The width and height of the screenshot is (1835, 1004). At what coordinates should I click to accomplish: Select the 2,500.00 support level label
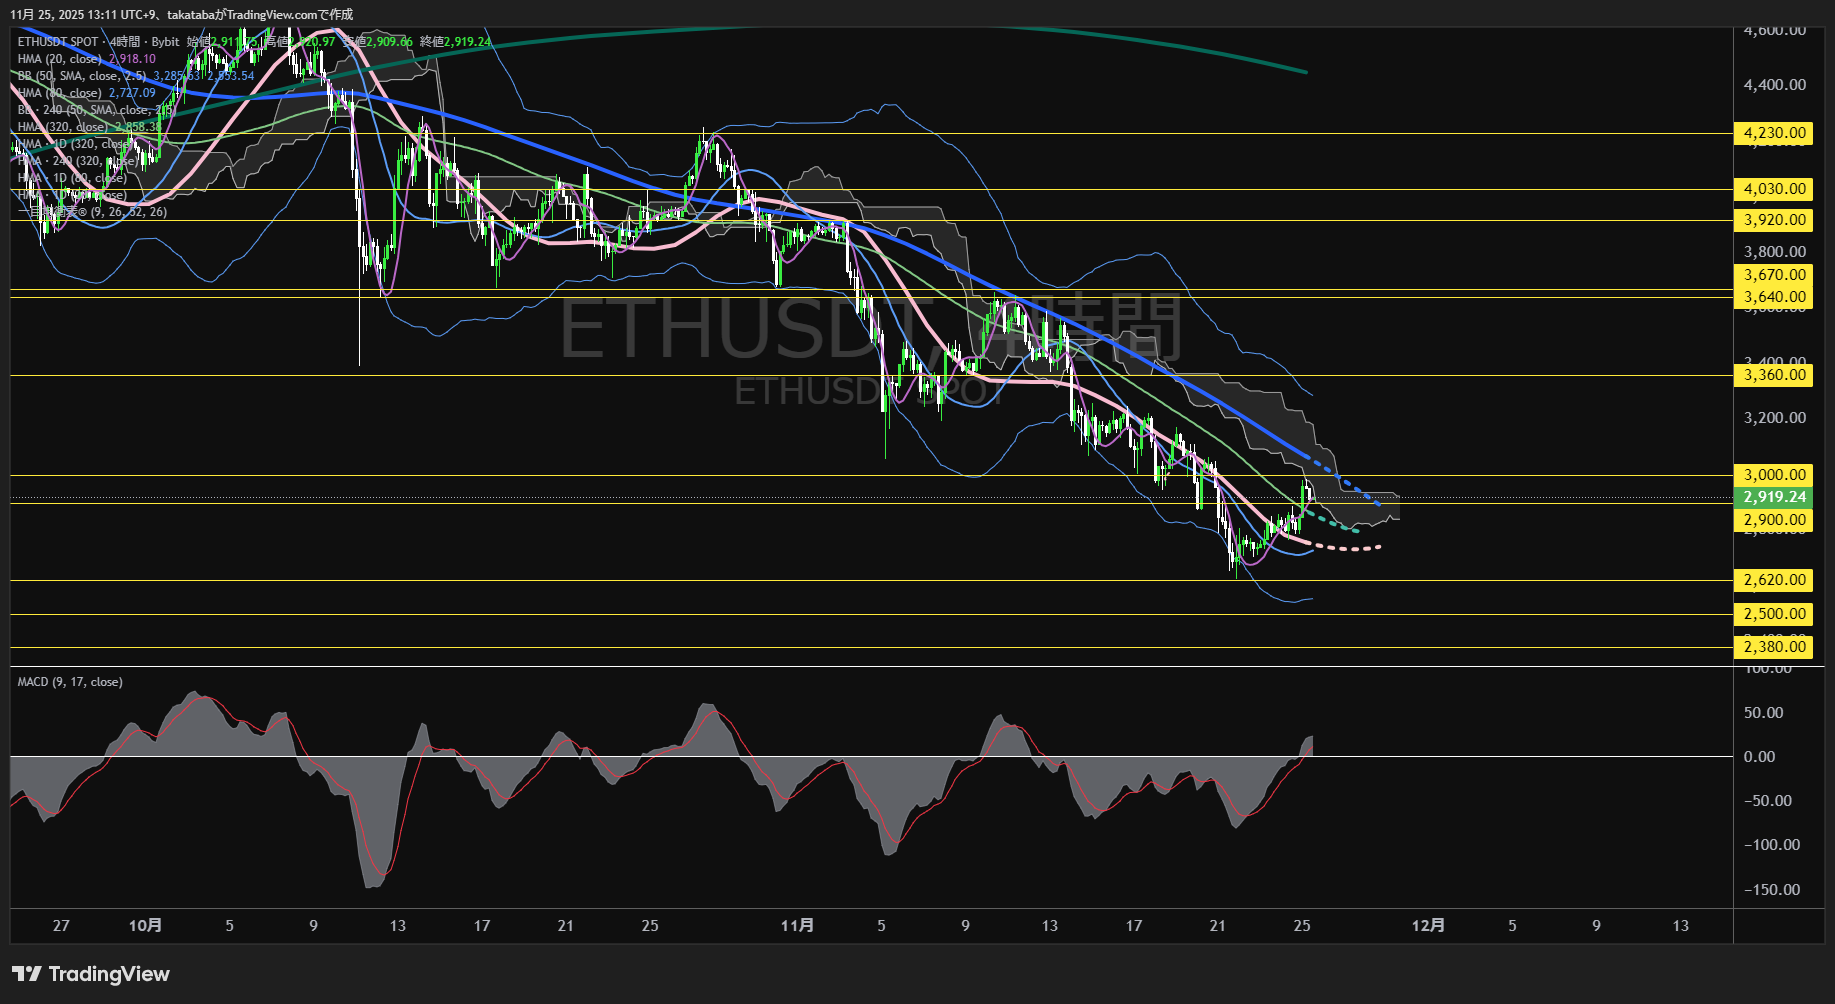coord(1773,614)
